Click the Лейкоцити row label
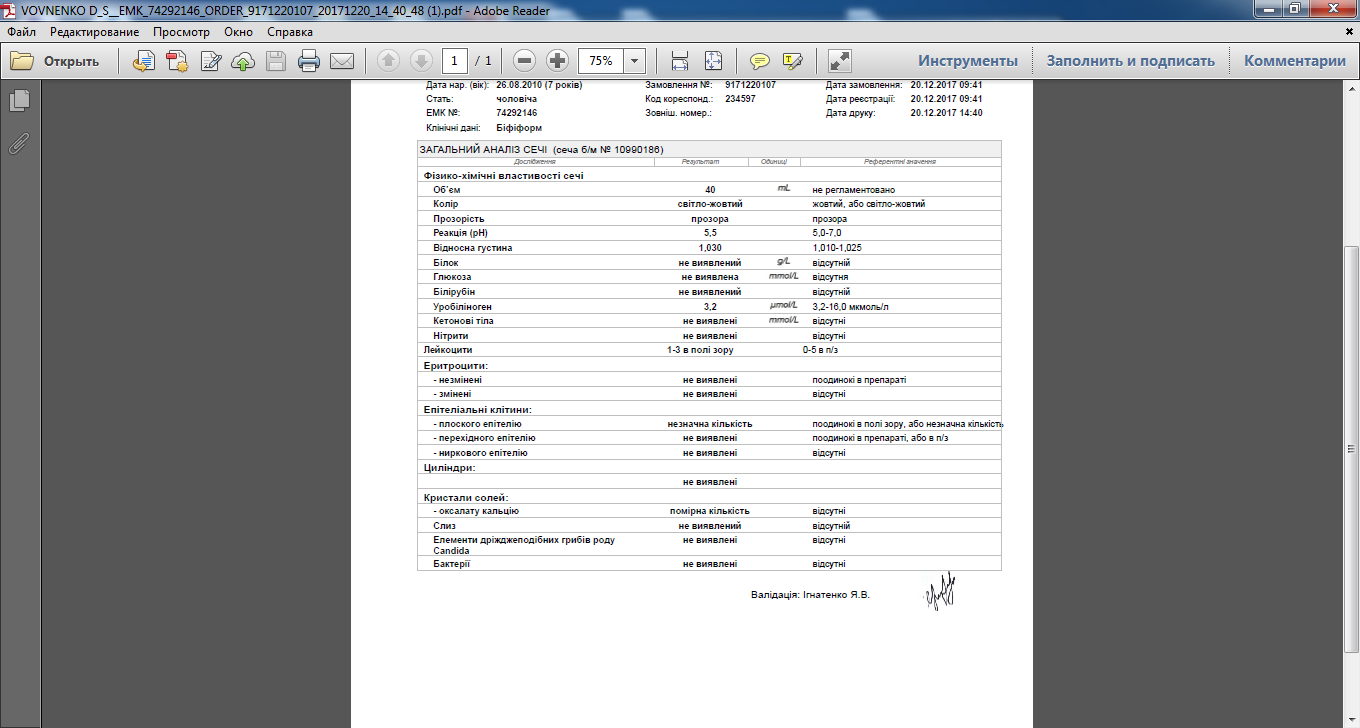1360x728 pixels. pyautogui.click(x=448, y=351)
